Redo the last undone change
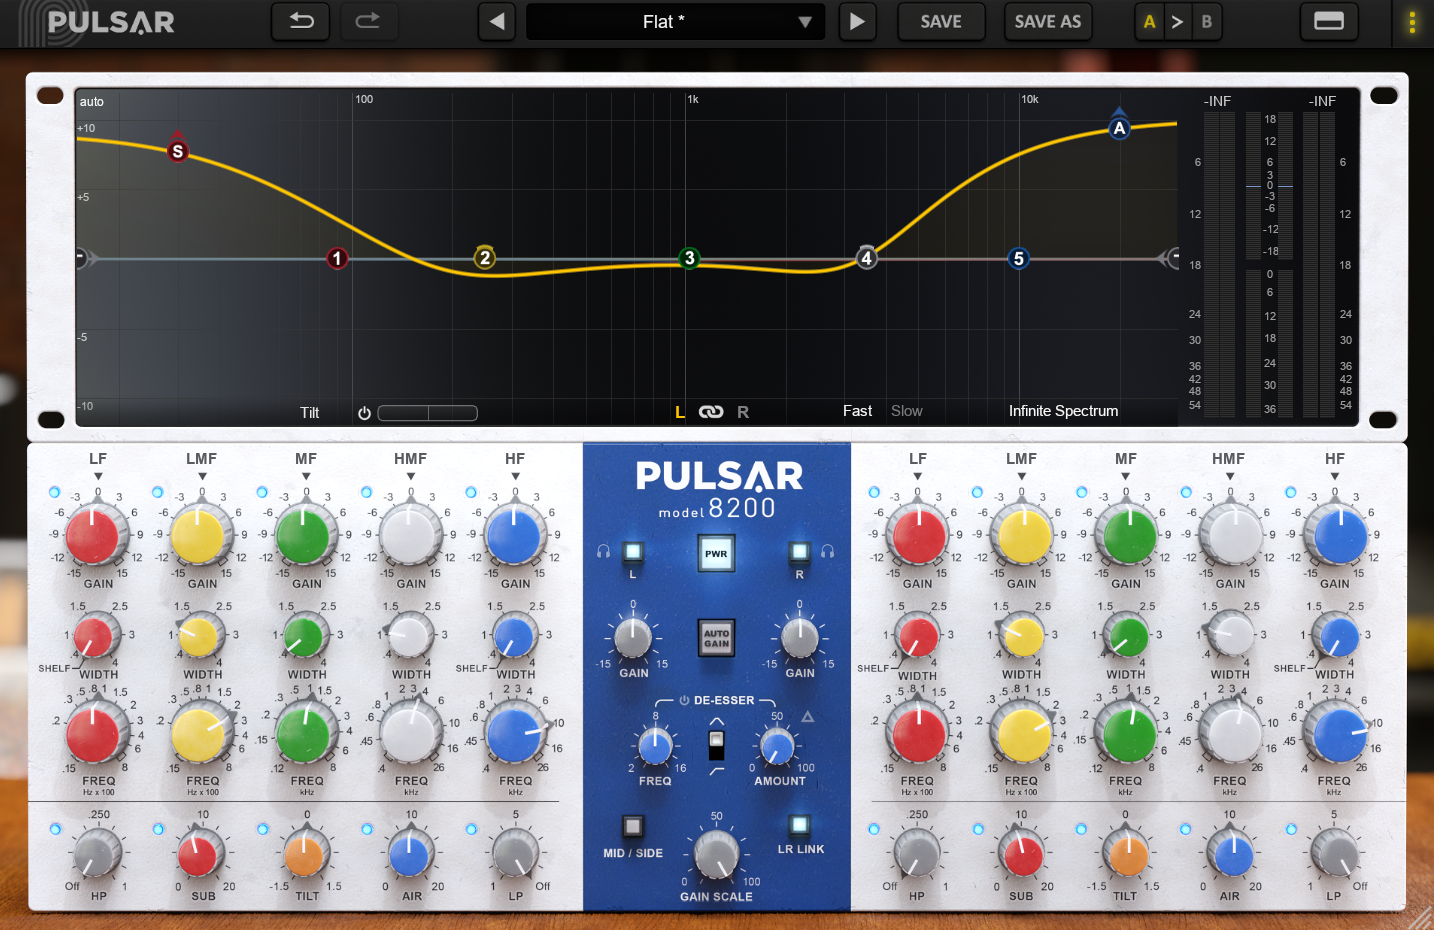The width and height of the screenshot is (1434, 930). [368, 21]
